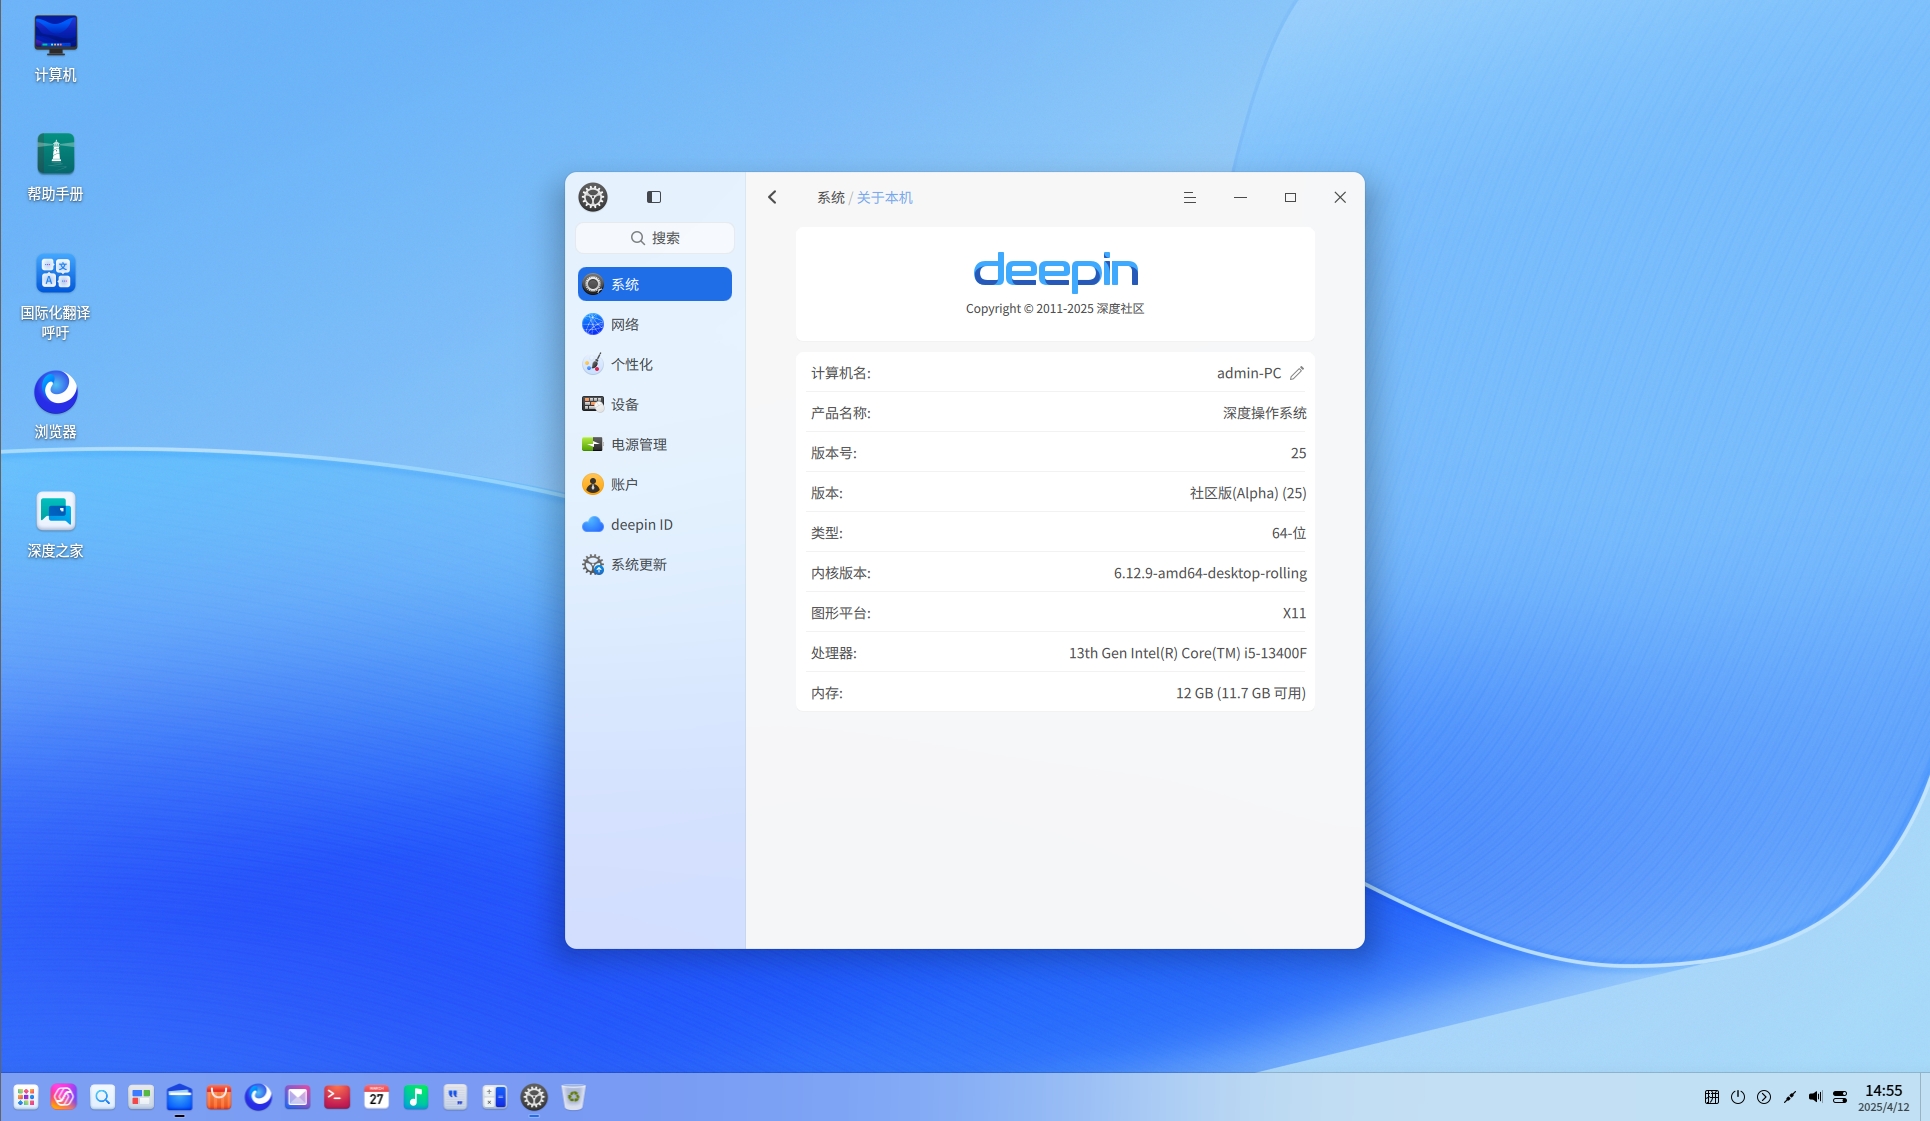Open 深度之家 desktop icon
The width and height of the screenshot is (1930, 1121).
point(55,524)
